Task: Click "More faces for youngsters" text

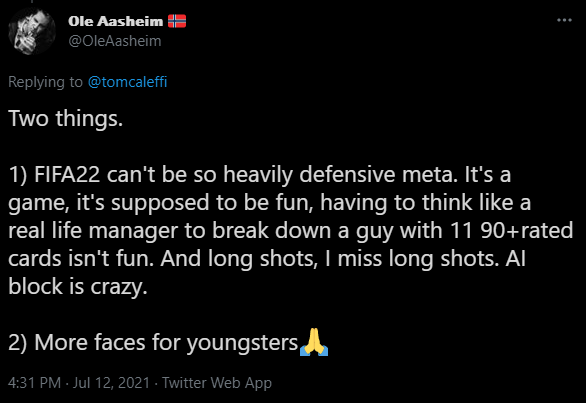Action: click(166, 342)
